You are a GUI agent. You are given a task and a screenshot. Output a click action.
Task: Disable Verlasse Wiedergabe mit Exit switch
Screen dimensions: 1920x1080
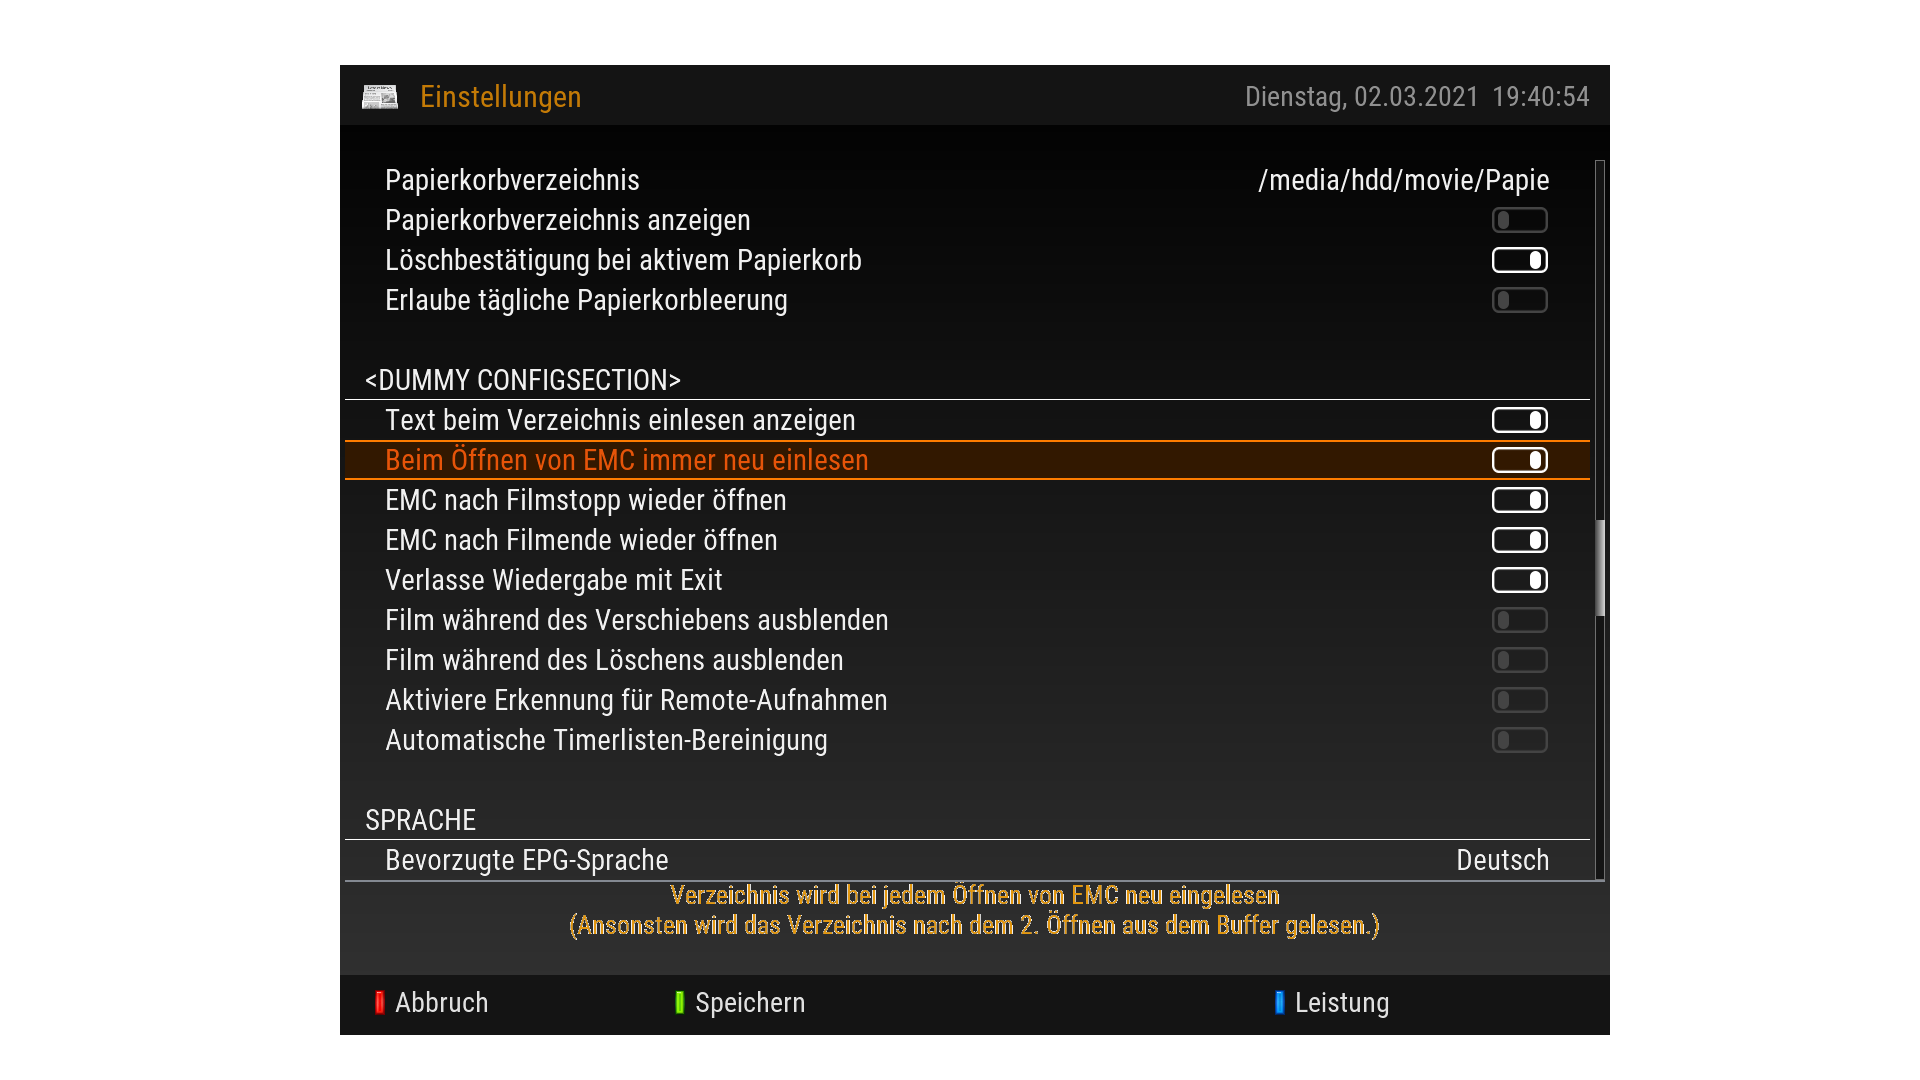tap(1519, 580)
